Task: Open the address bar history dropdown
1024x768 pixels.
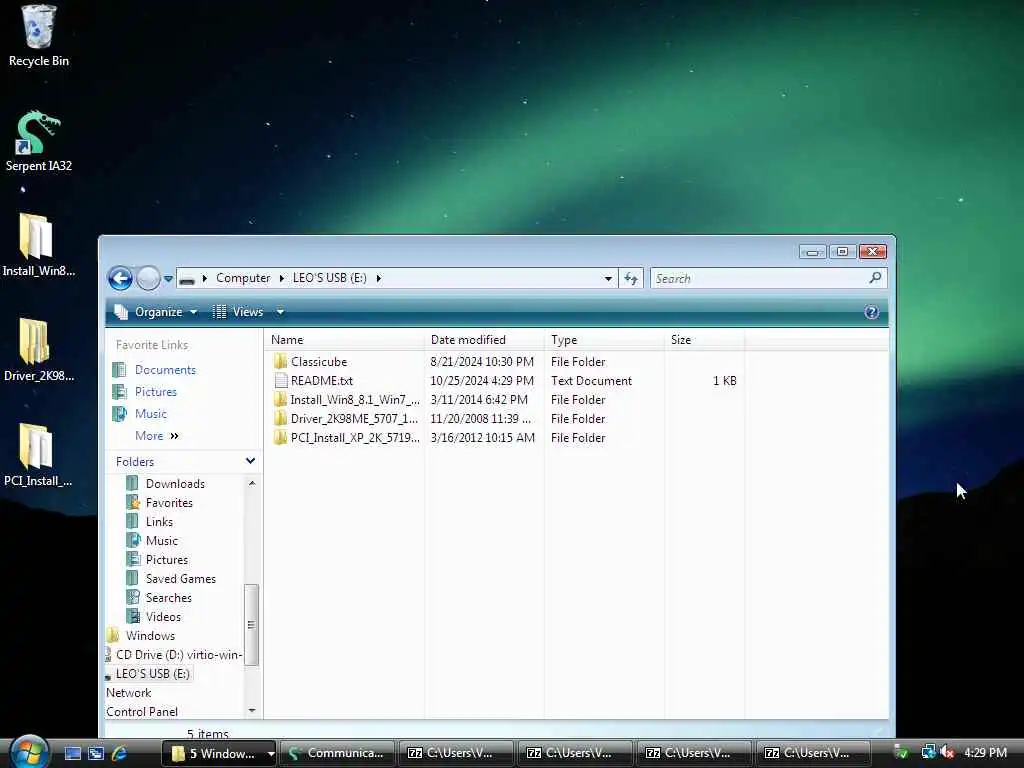Action: (x=608, y=279)
